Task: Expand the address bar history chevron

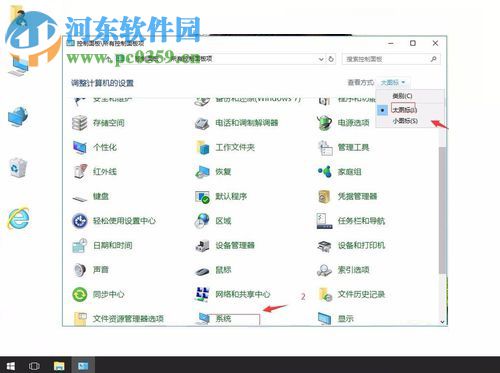Action: [321, 59]
